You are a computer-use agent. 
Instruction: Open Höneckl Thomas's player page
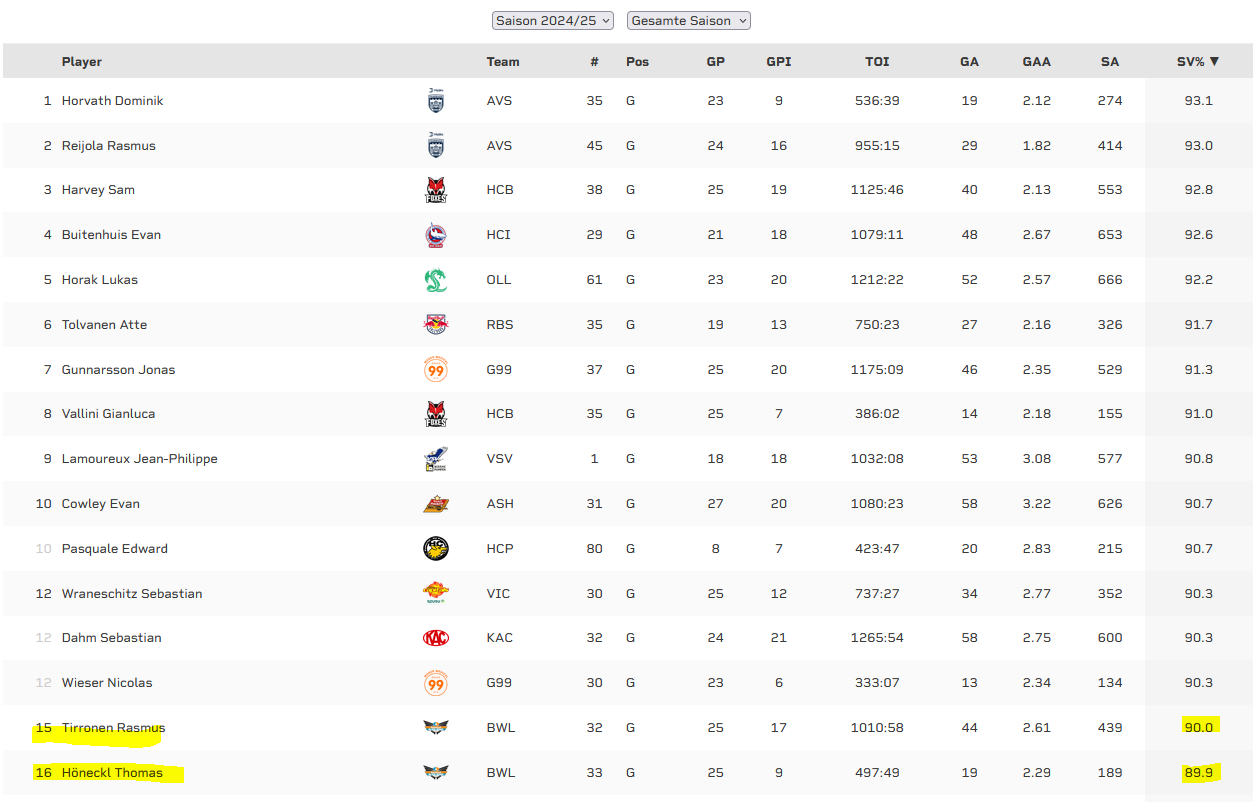[x=112, y=773]
